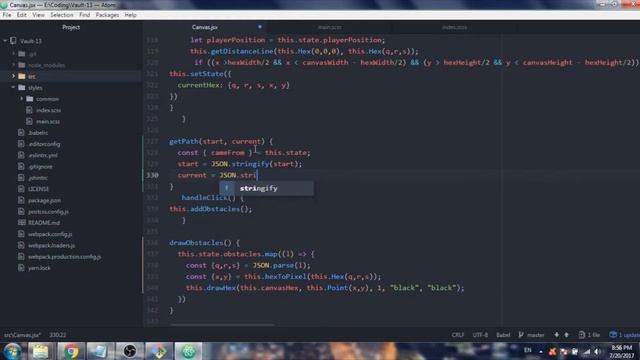The height and width of the screenshot is (360, 640).
Task: Open the Help menu
Action: tap(130, 15)
